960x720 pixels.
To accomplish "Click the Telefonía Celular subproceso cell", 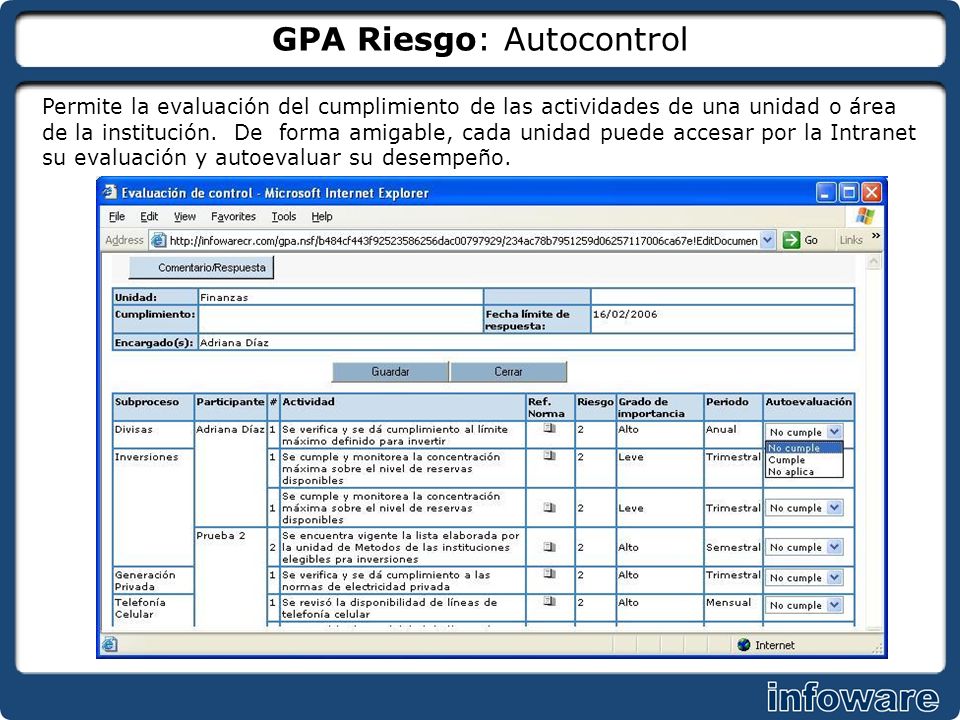I will [153, 608].
